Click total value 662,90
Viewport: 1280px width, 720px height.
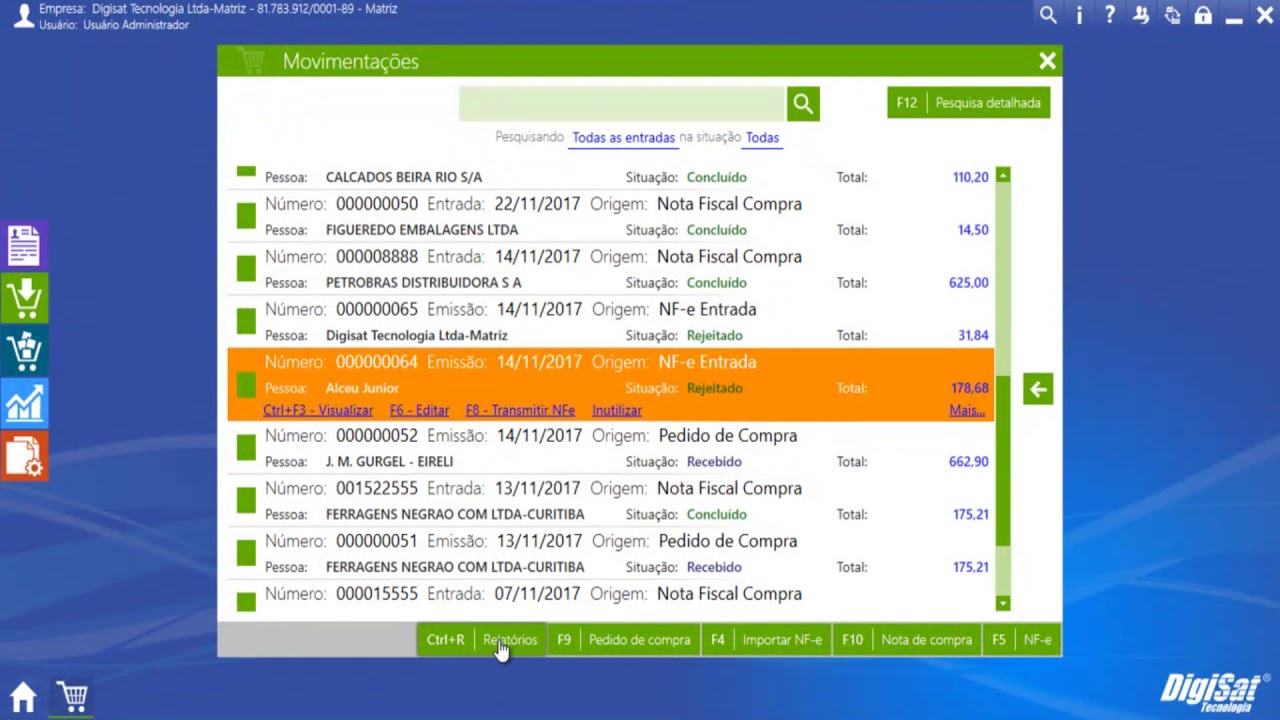[x=968, y=462]
